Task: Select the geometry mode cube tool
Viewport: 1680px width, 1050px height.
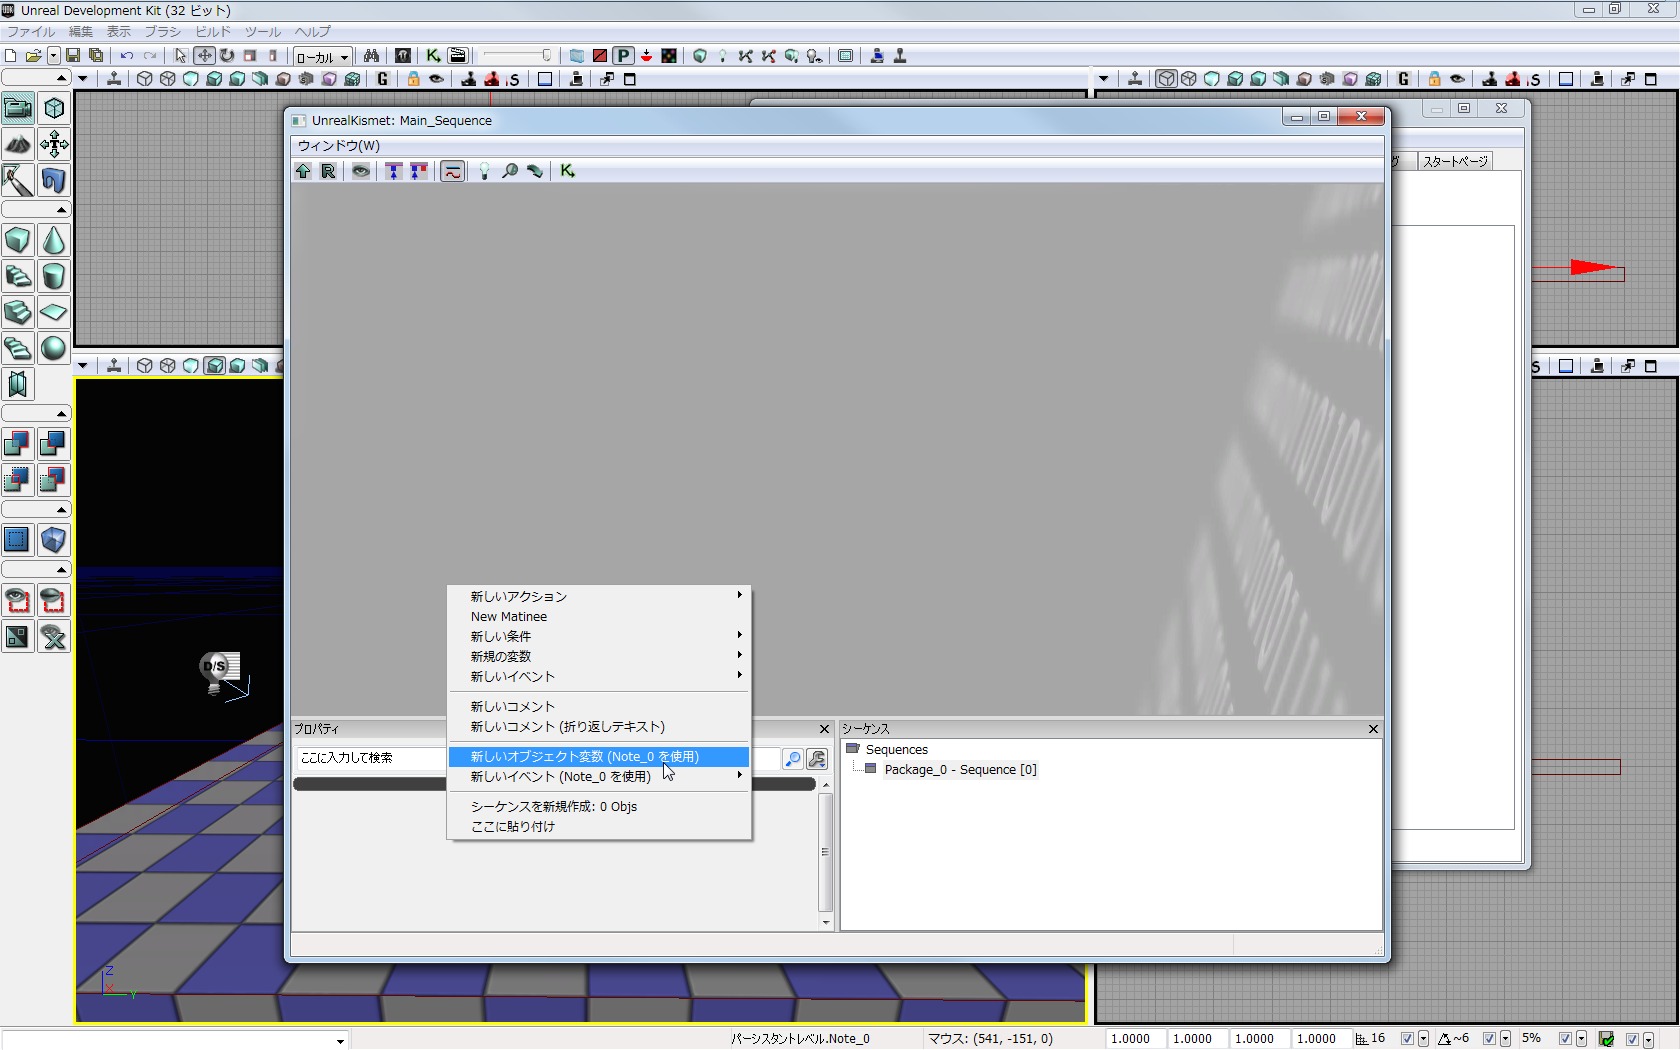Action: pyautogui.click(x=54, y=108)
